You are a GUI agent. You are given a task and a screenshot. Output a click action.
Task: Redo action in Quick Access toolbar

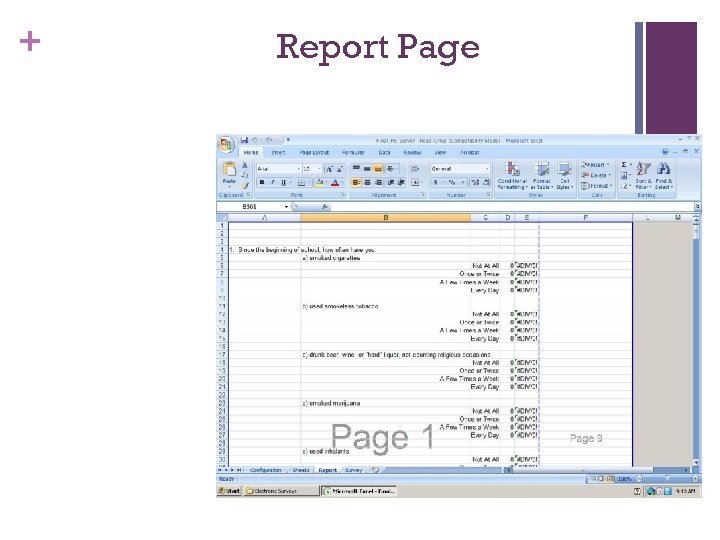(270, 140)
